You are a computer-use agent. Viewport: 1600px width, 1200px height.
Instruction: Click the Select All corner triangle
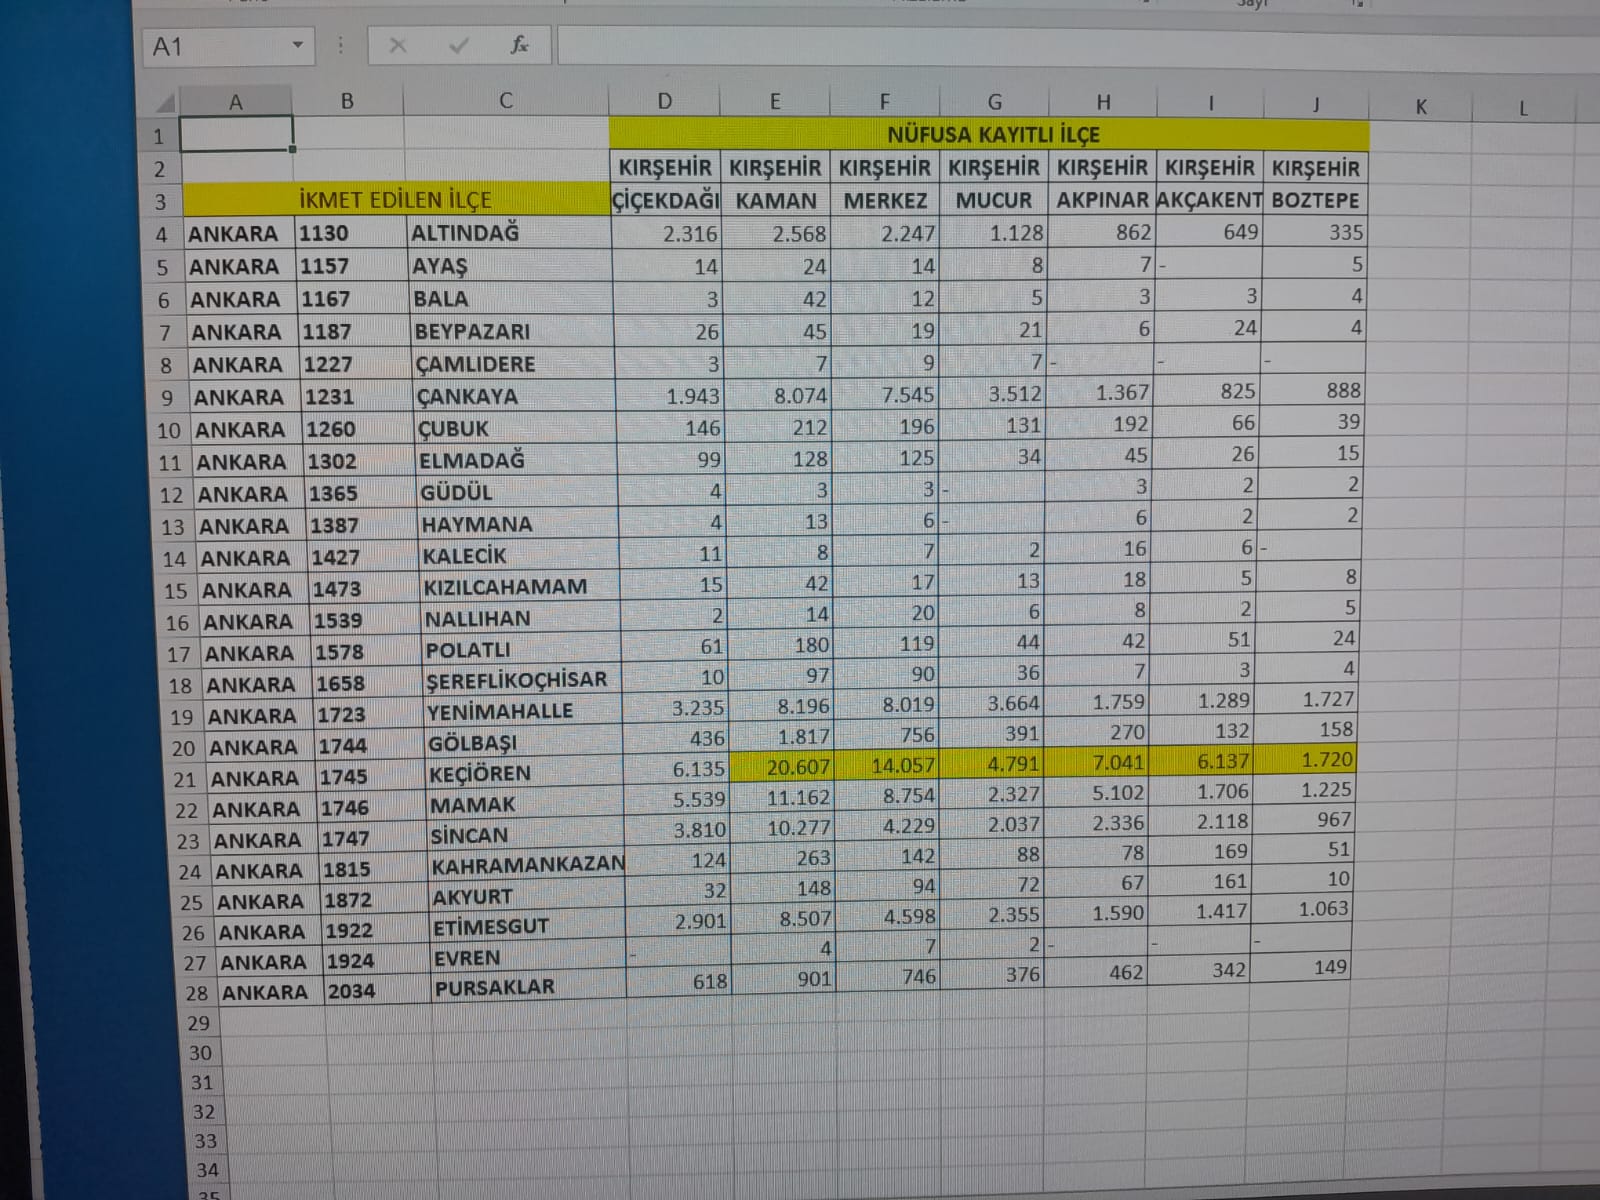(165, 102)
